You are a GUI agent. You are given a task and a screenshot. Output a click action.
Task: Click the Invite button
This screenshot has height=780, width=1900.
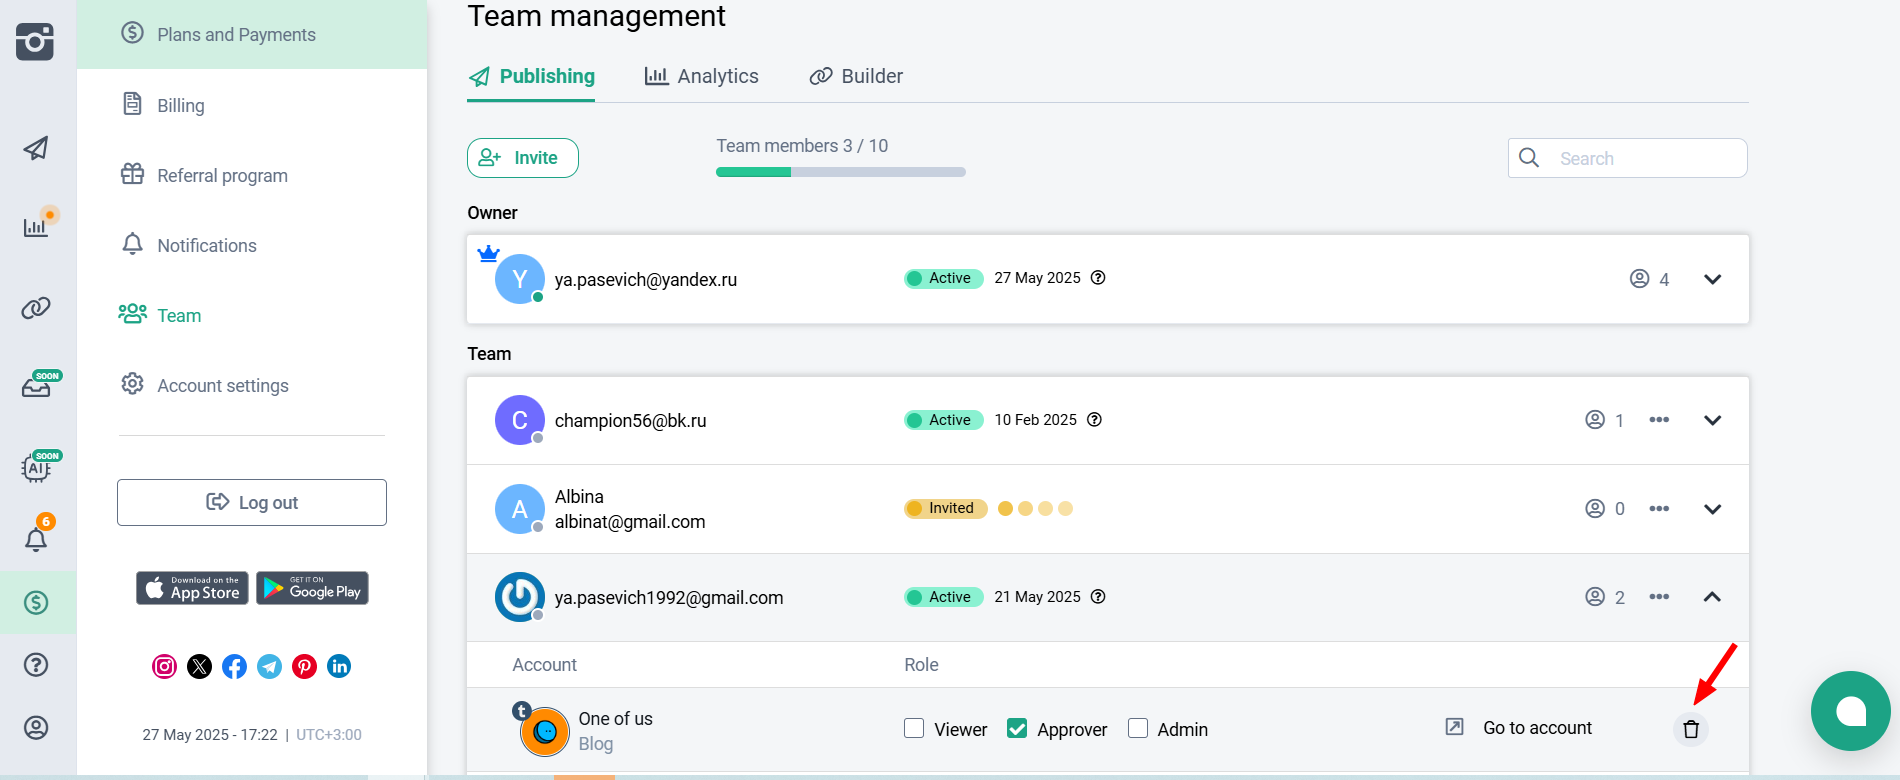pos(522,158)
